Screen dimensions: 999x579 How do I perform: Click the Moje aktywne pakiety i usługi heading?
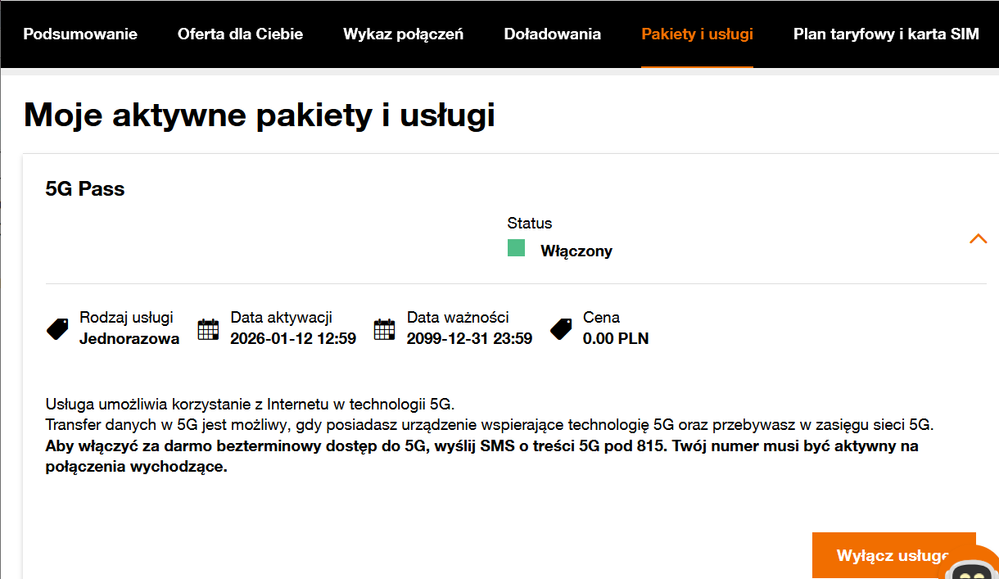(x=259, y=115)
